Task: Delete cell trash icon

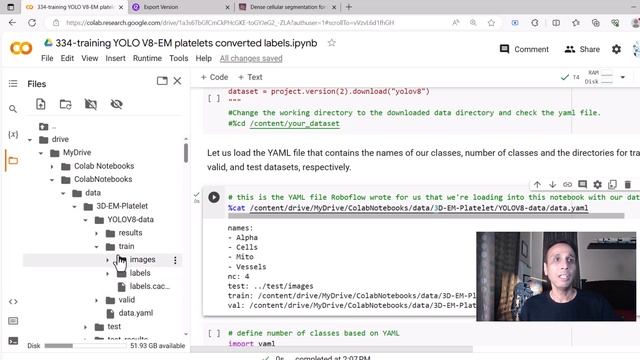Action: pyautogui.click(x=628, y=184)
